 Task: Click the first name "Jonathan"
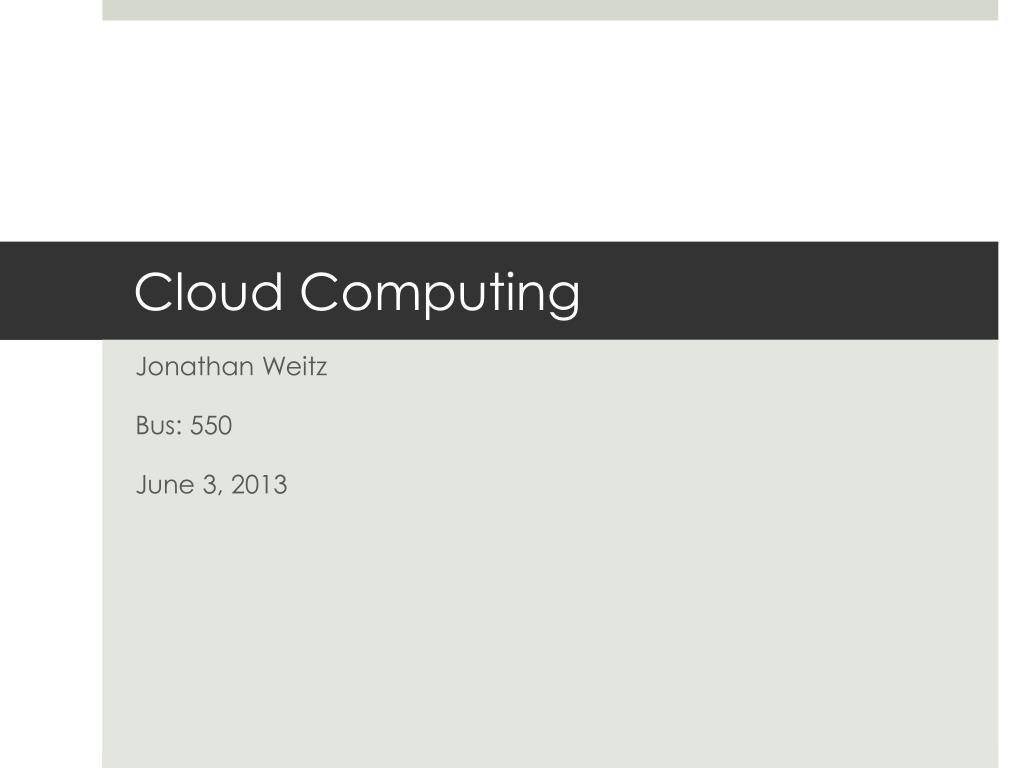tap(195, 366)
